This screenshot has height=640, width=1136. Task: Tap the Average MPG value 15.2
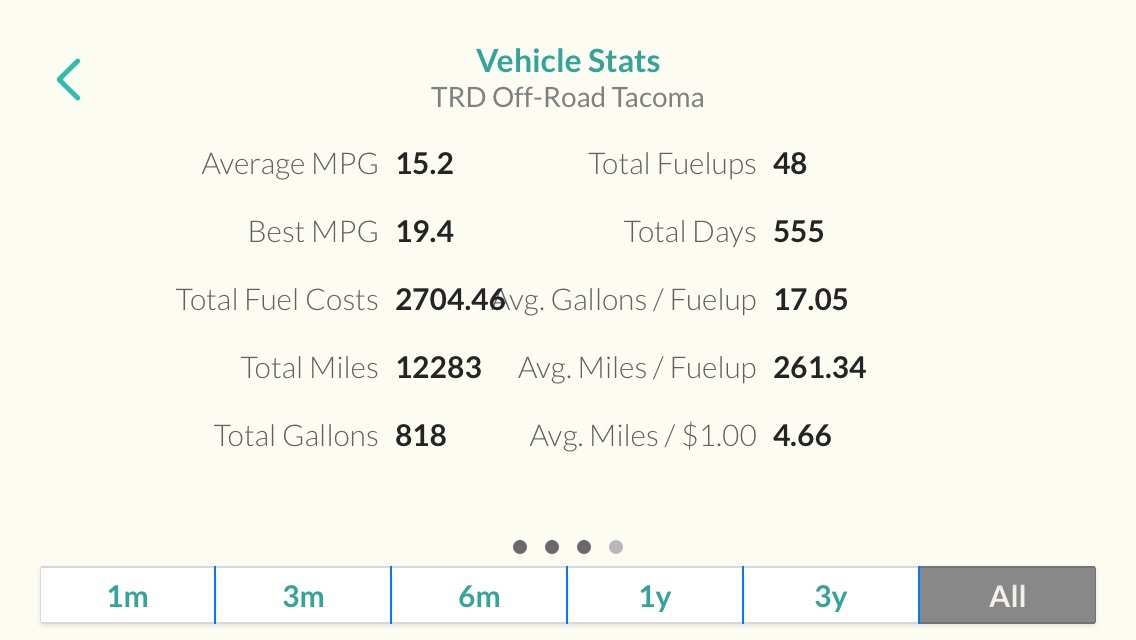pos(425,164)
